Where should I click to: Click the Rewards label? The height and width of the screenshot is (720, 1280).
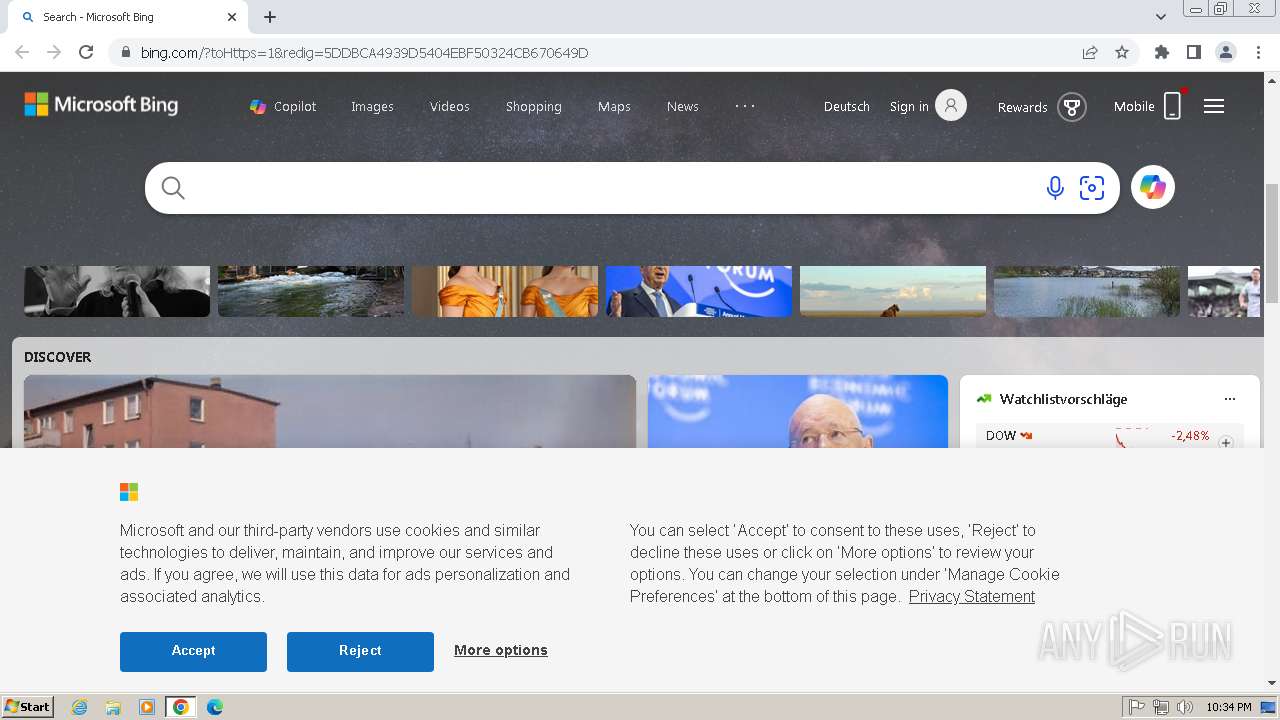[x=1022, y=107]
